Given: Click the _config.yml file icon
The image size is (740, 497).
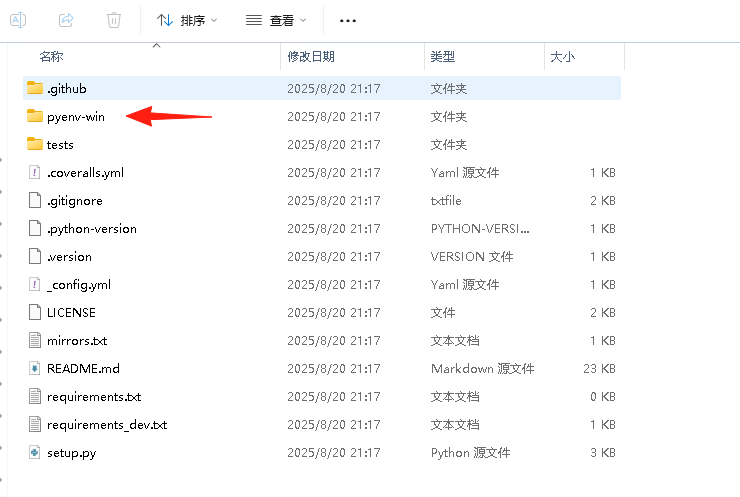Looking at the screenshot, I should point(35,284).
